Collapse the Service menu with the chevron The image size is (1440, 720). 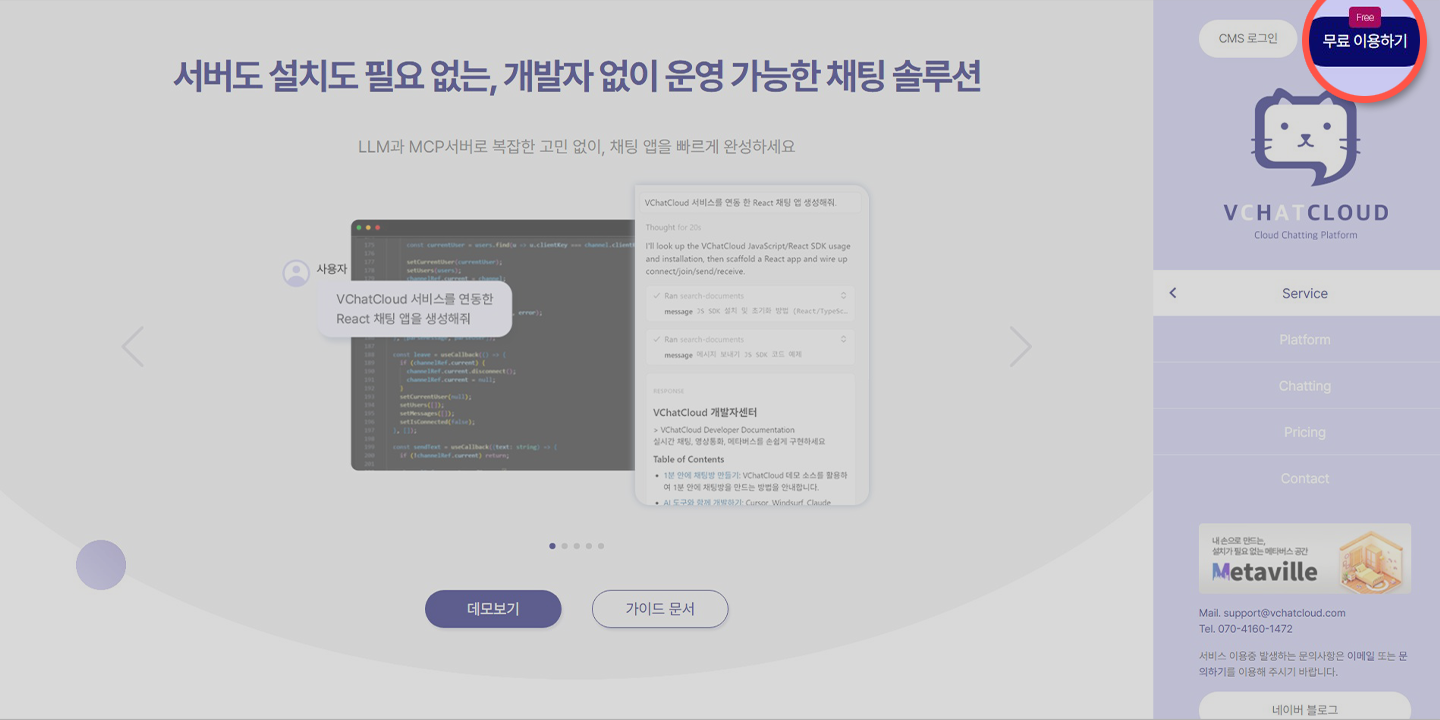1172,292
